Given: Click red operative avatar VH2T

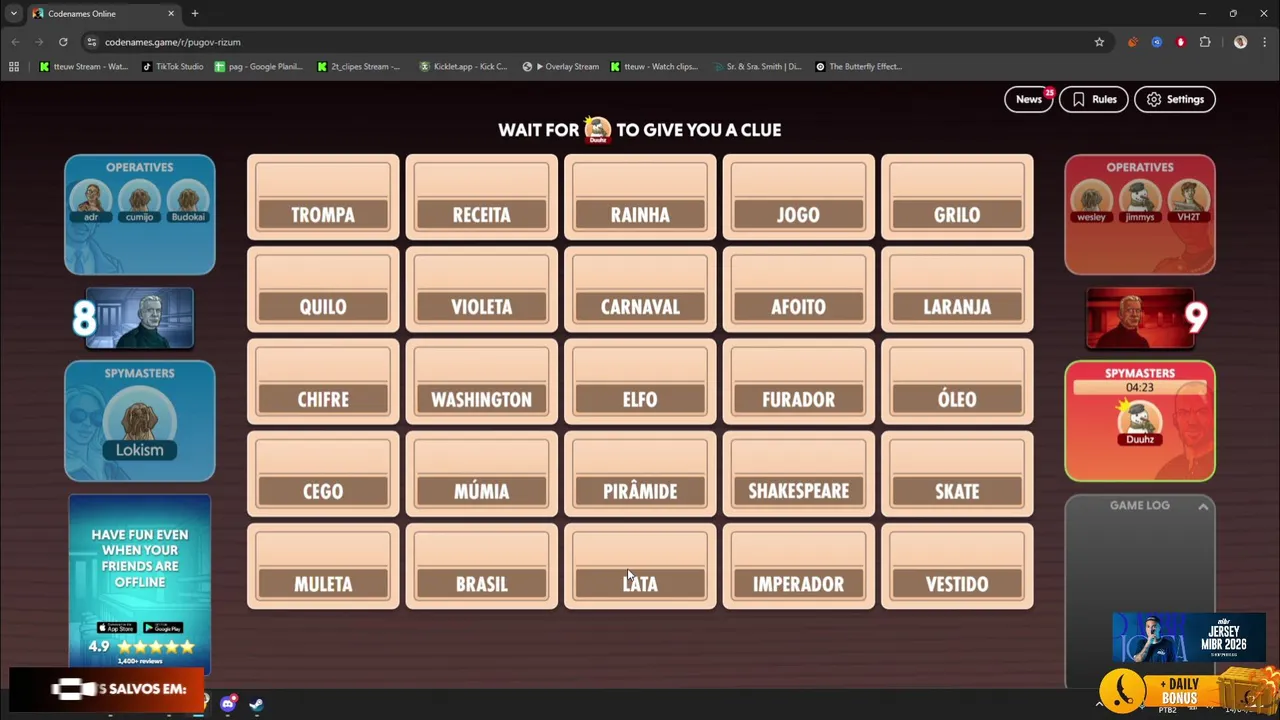Looking at the screenshot, I should click(1188, 201).
